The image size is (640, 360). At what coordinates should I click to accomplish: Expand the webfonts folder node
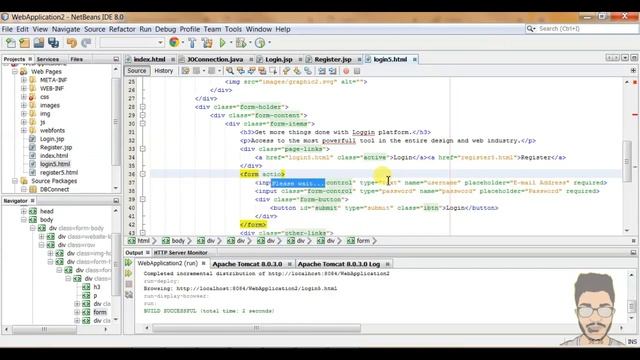point(23,131)
